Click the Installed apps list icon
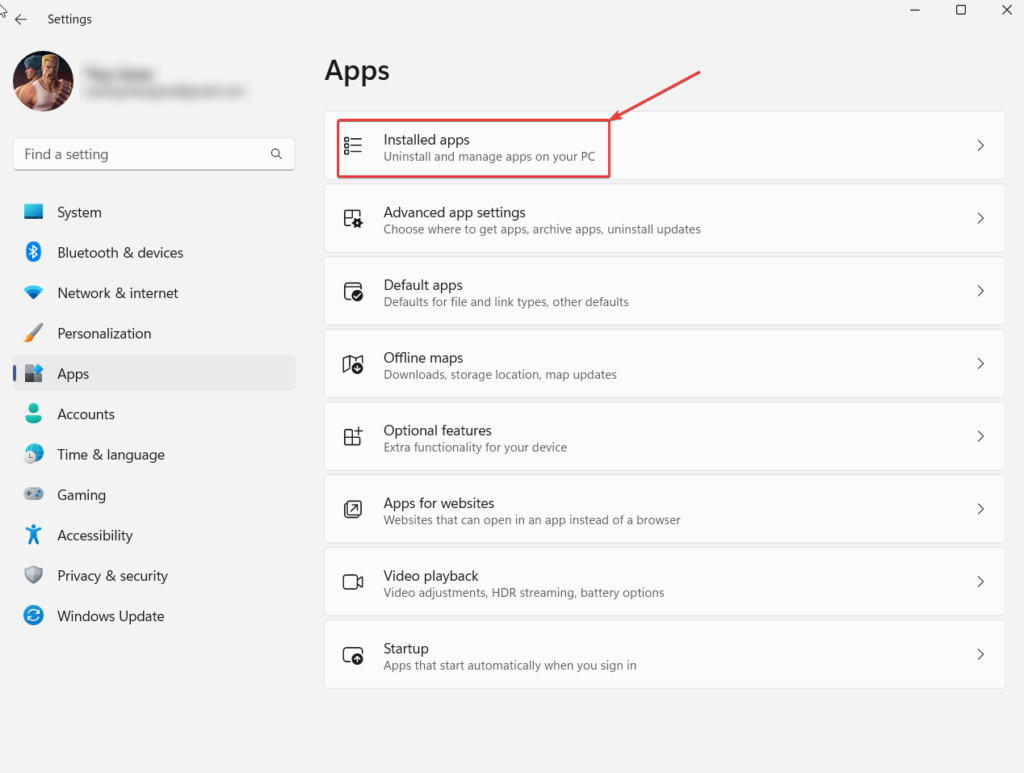Image resolution: width=1024 pixels, height=773 pixels. point(353,146)
